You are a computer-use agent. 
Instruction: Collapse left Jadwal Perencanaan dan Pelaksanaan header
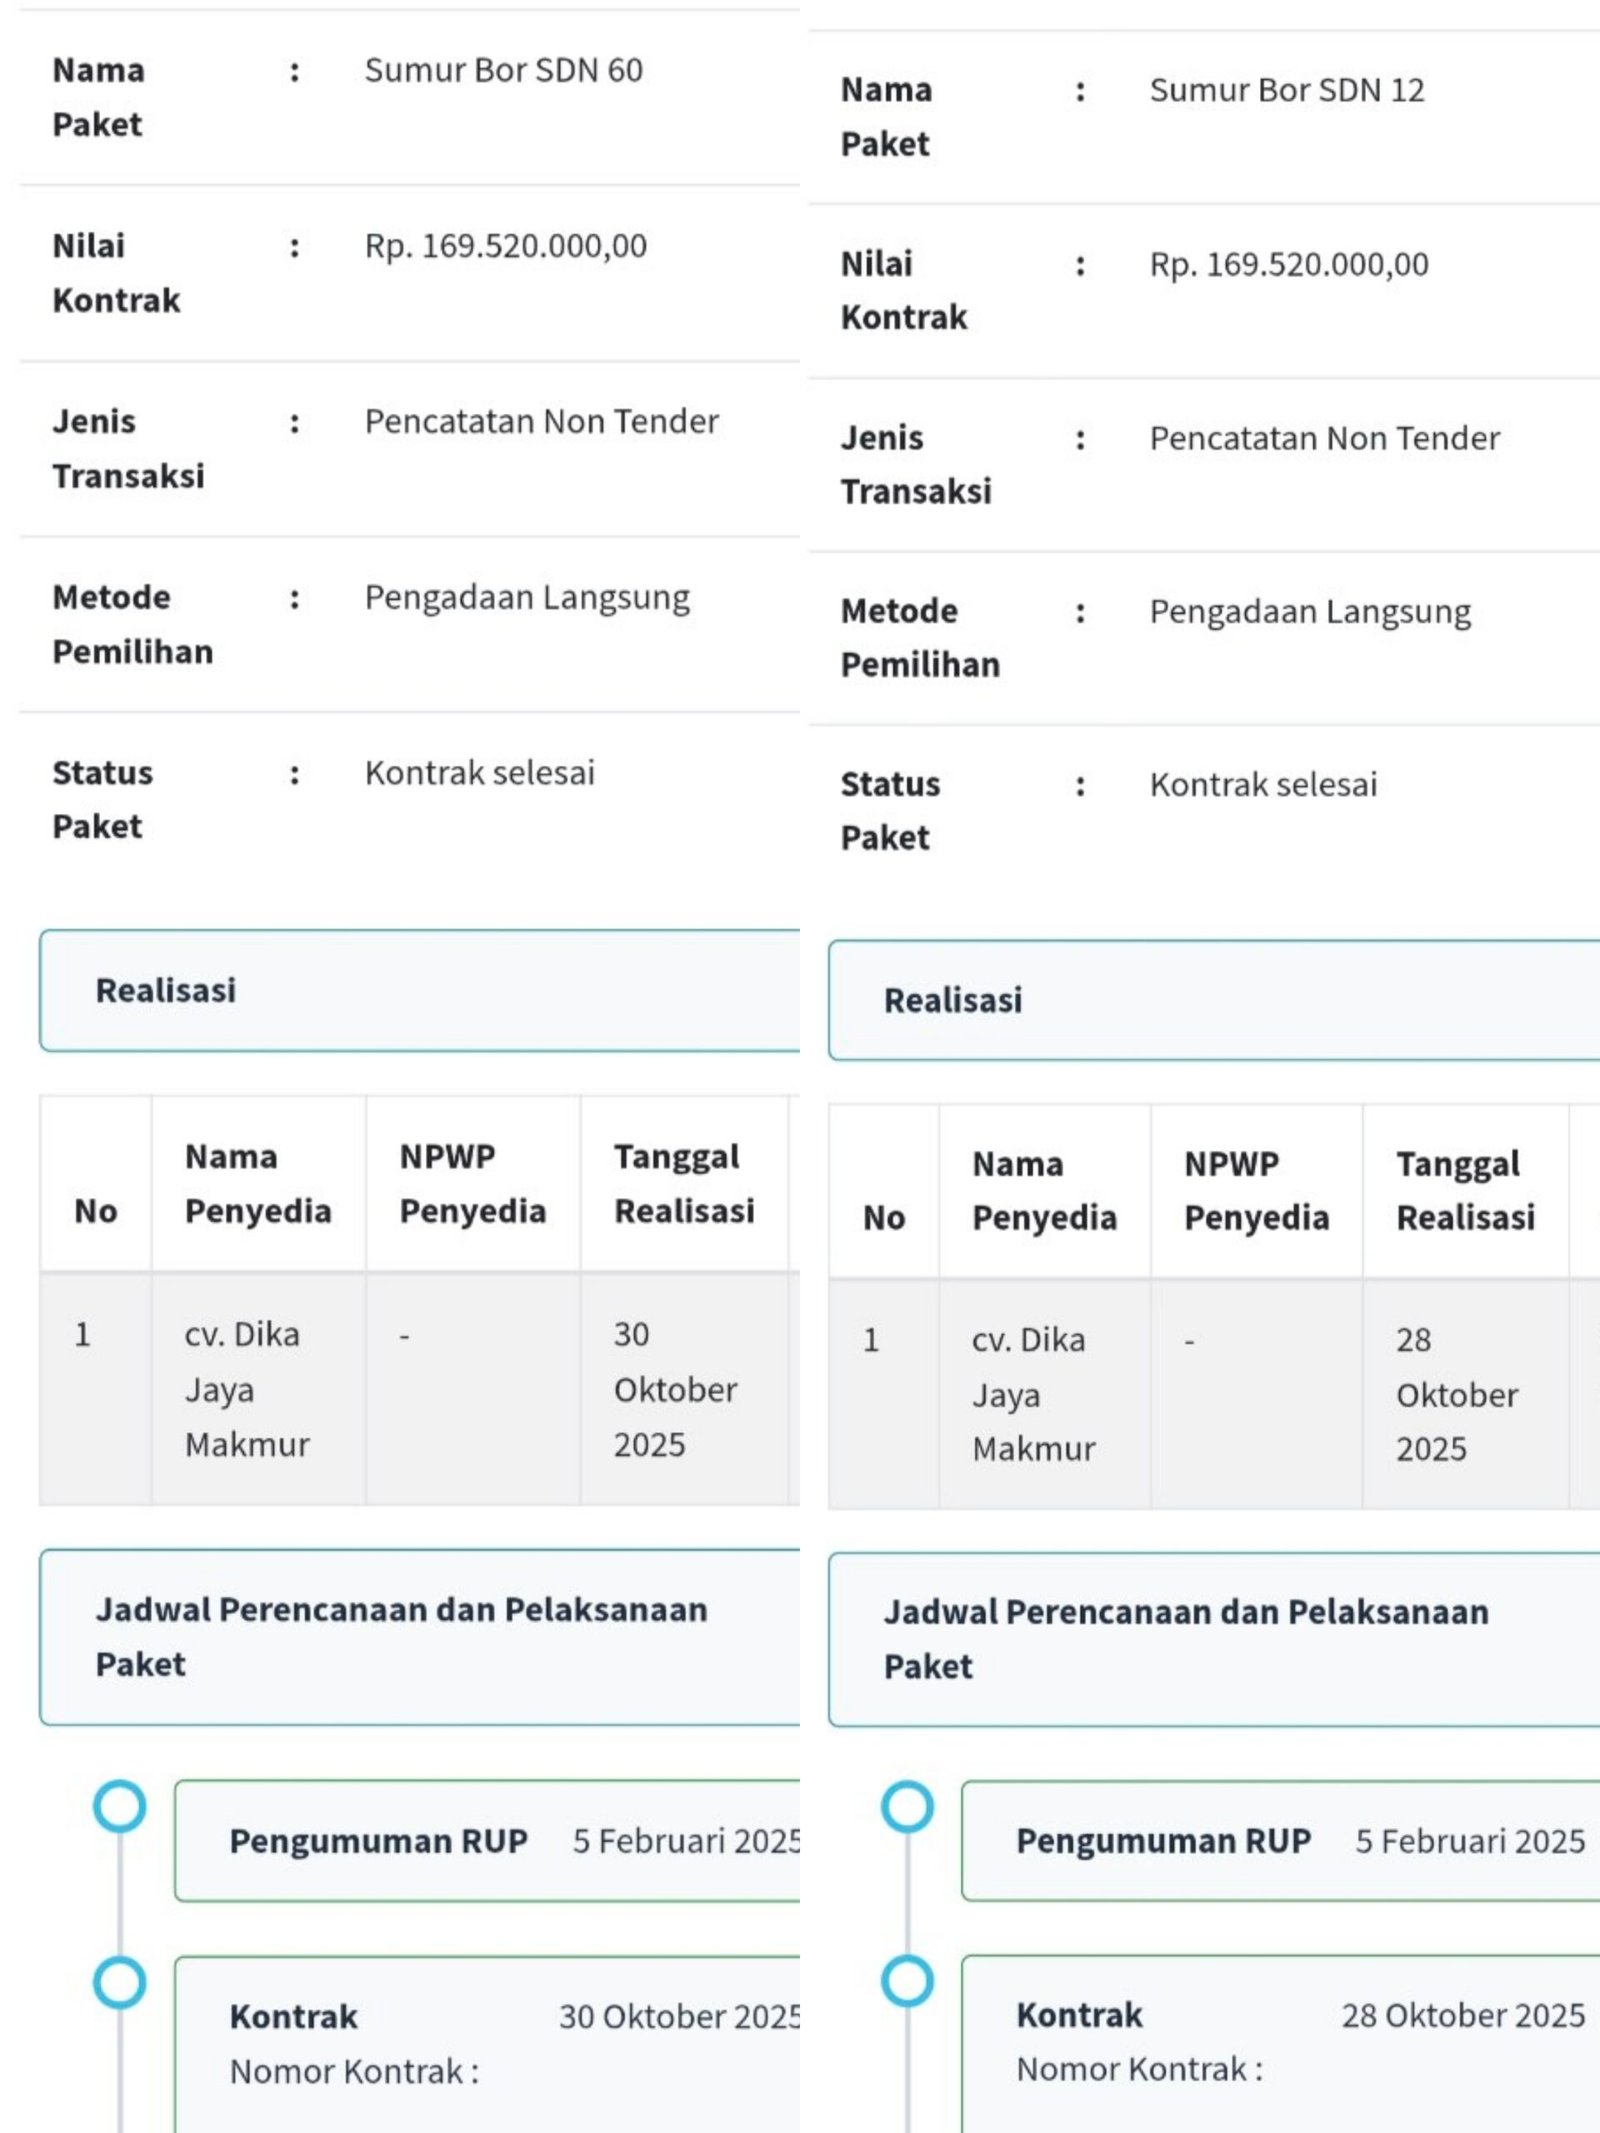coord(420,1636)
